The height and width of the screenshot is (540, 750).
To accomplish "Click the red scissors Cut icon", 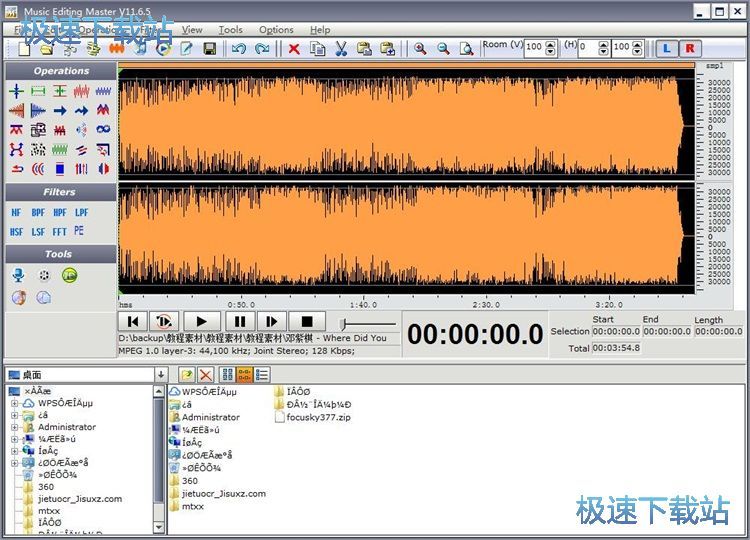I will point(341,48).
